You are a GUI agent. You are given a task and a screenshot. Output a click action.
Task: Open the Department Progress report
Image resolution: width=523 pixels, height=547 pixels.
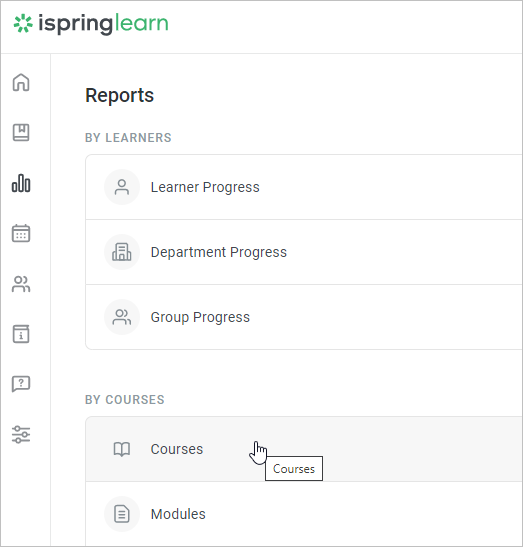click(x=304, y=252)
